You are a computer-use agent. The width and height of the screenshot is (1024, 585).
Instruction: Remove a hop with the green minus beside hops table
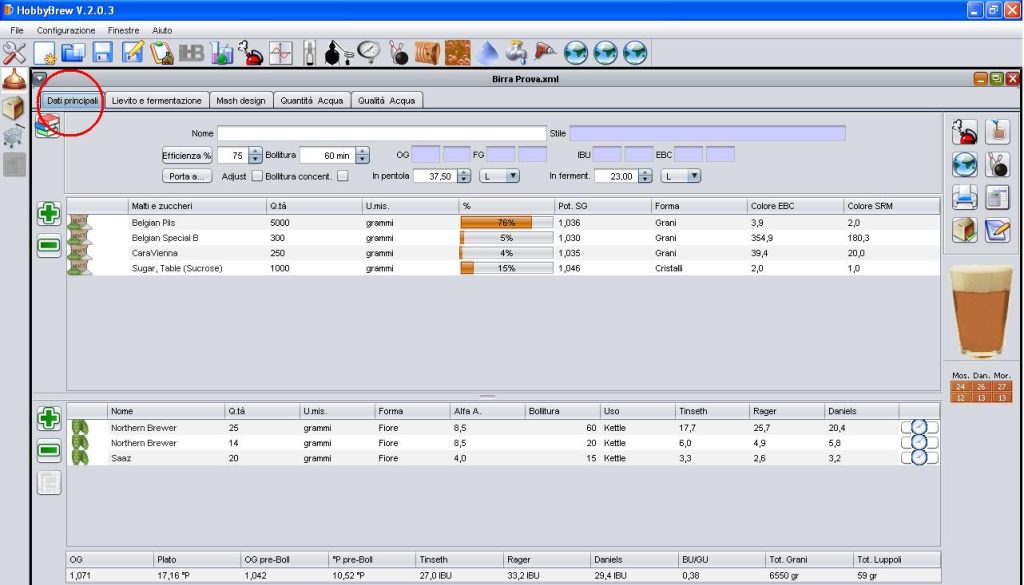tap(49, 451)
